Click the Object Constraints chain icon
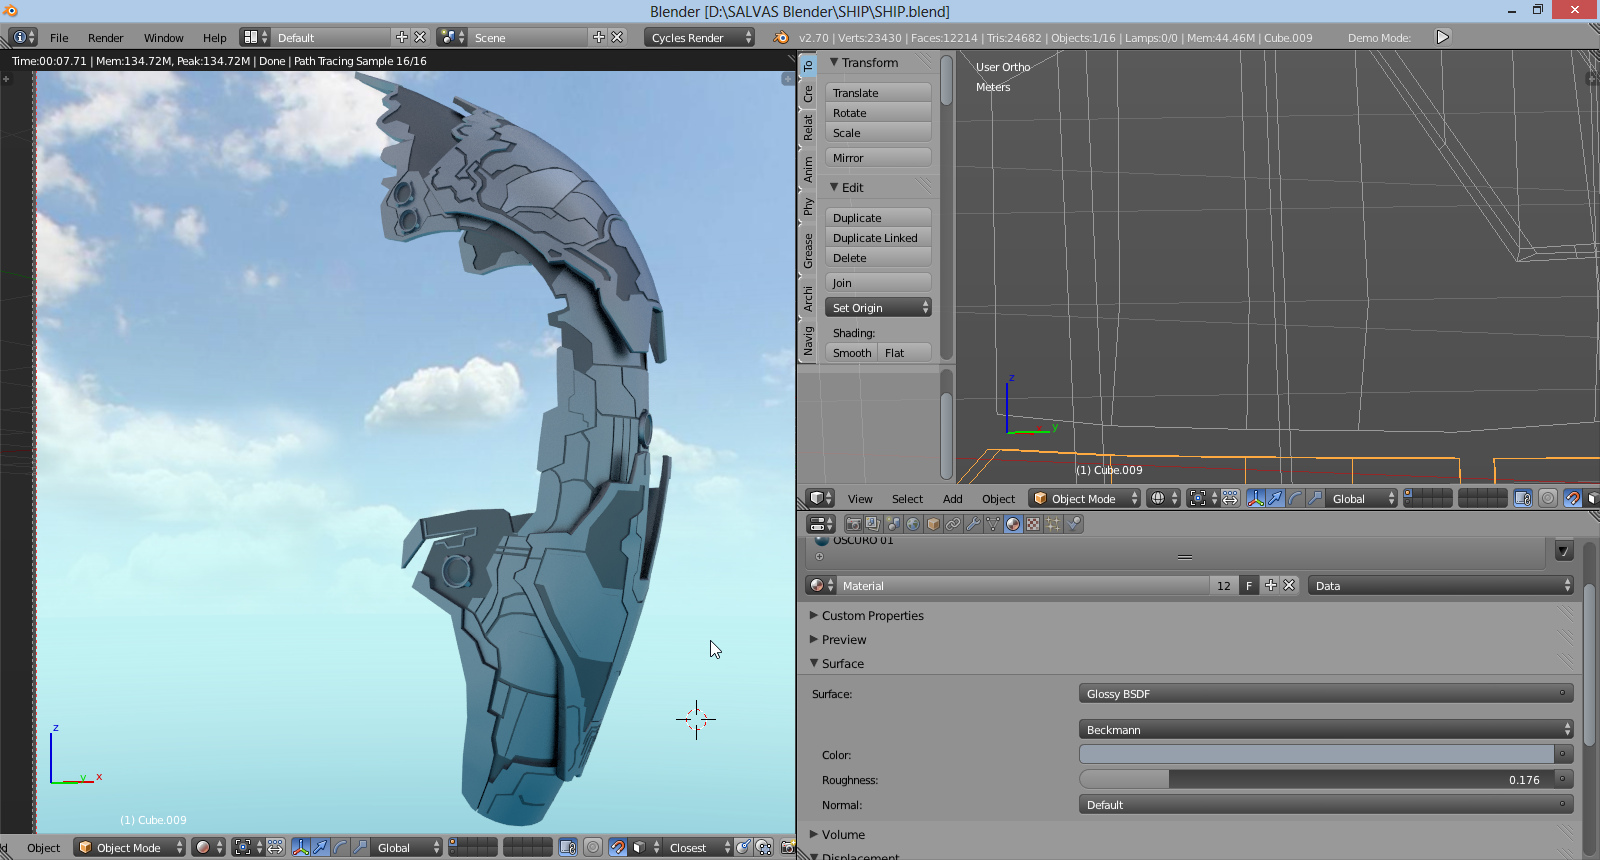Screen dimensions: 1600x860 (953, 524)
